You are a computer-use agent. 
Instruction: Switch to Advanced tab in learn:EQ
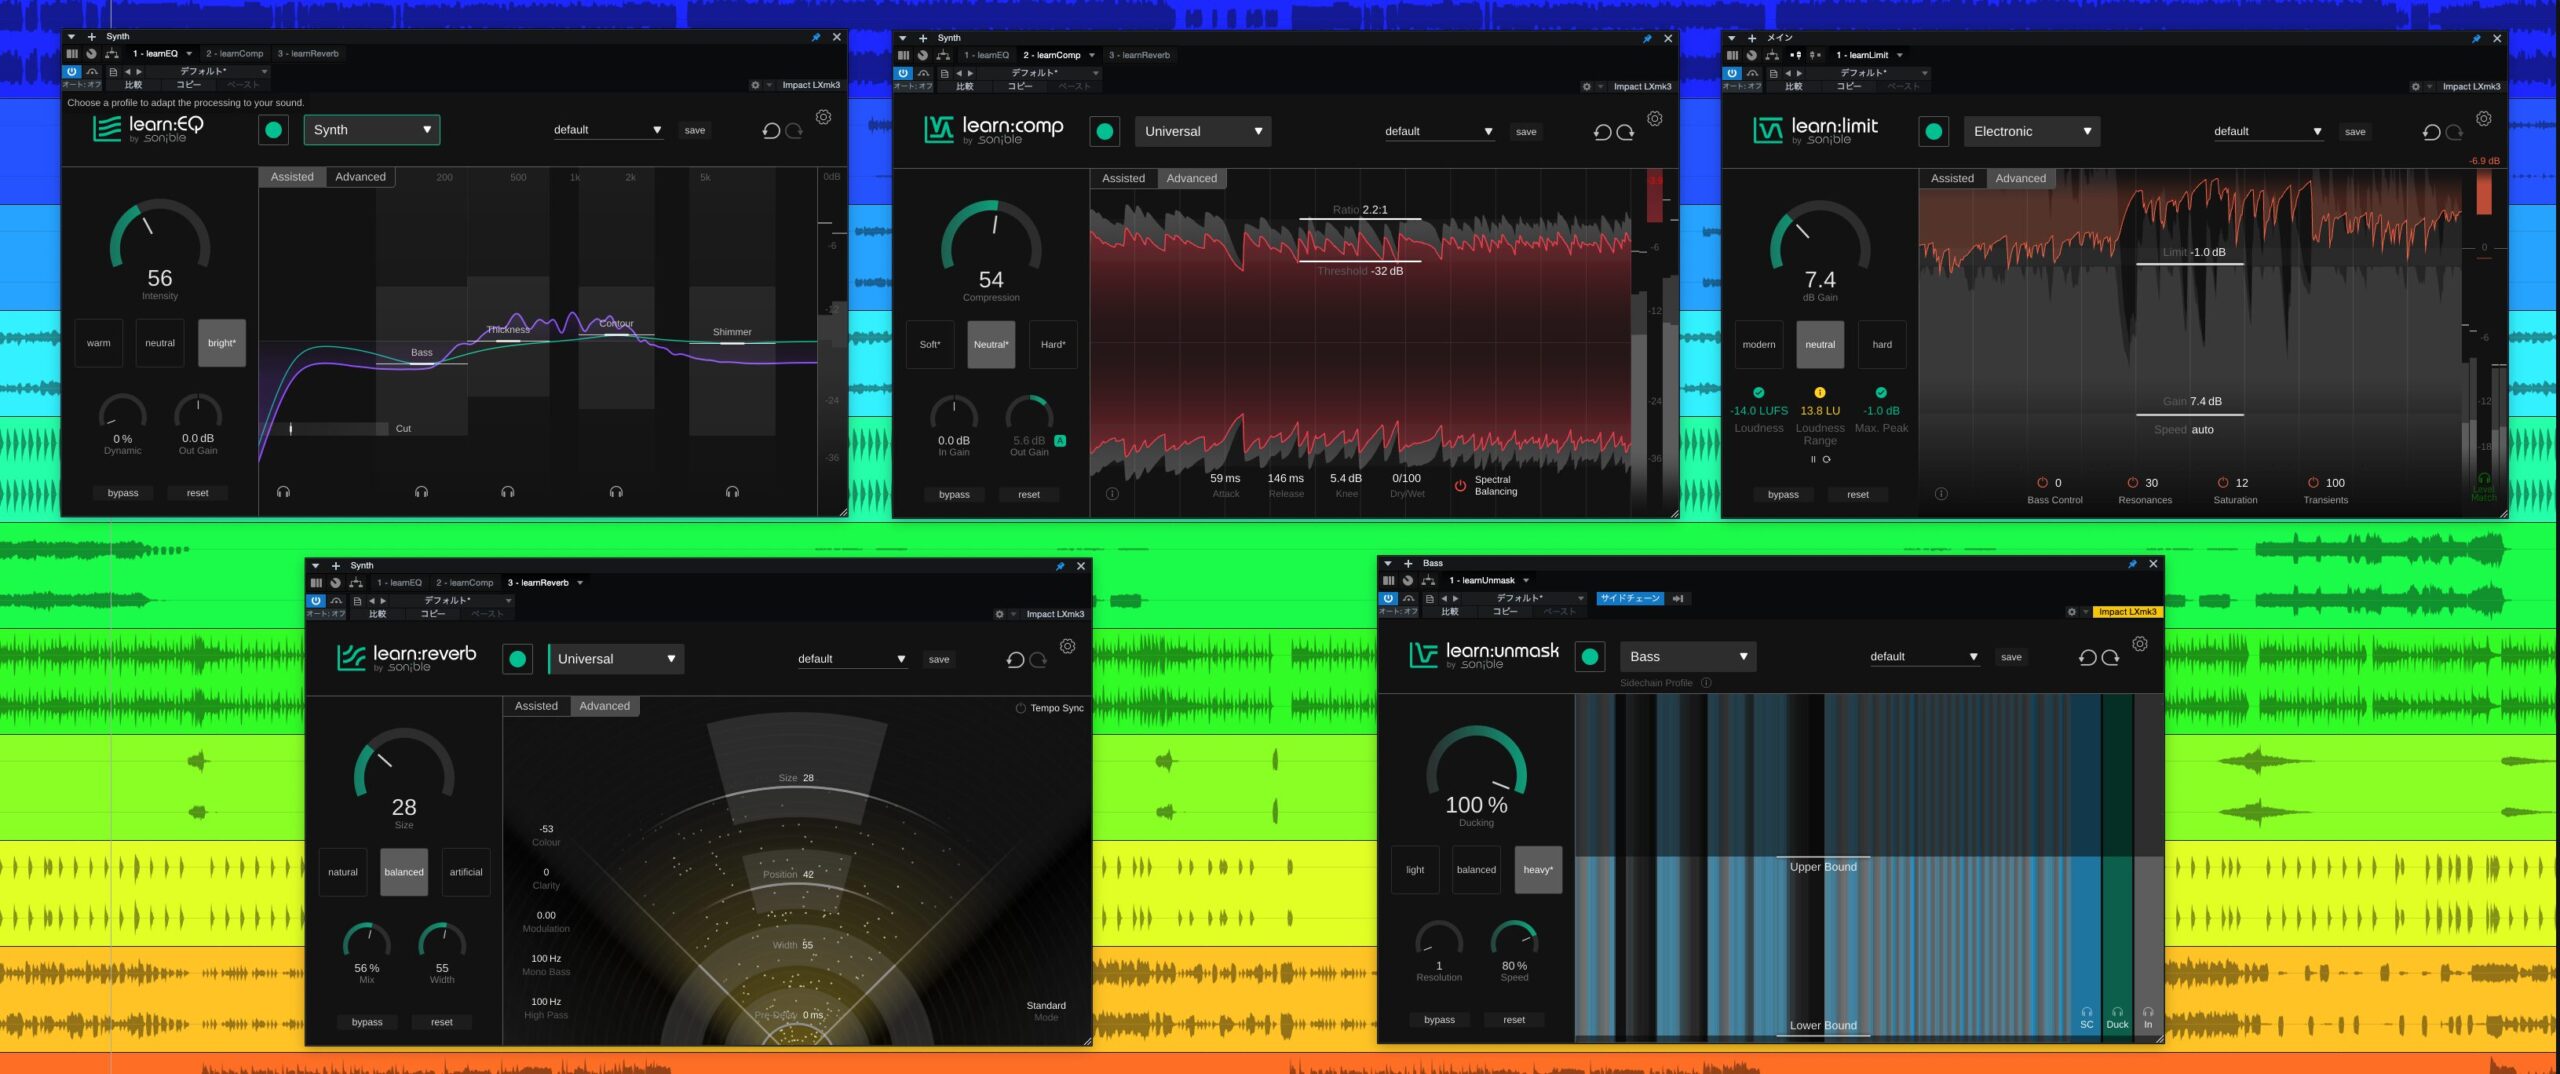click(360, 177)
